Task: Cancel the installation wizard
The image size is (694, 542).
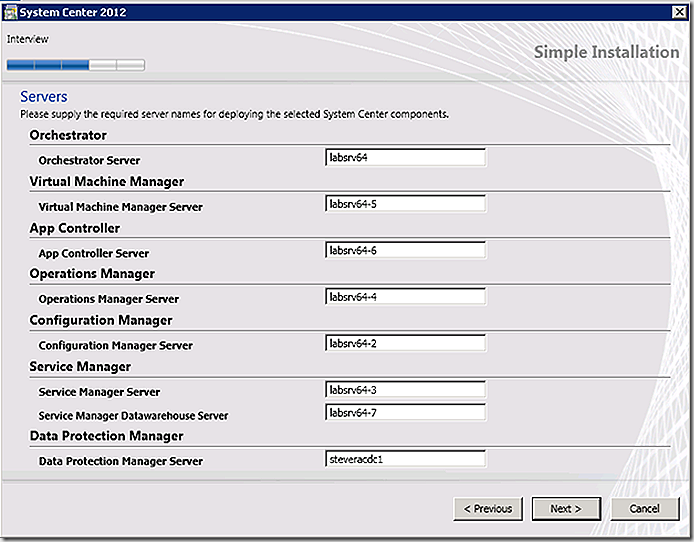Action: coord(645,509)
